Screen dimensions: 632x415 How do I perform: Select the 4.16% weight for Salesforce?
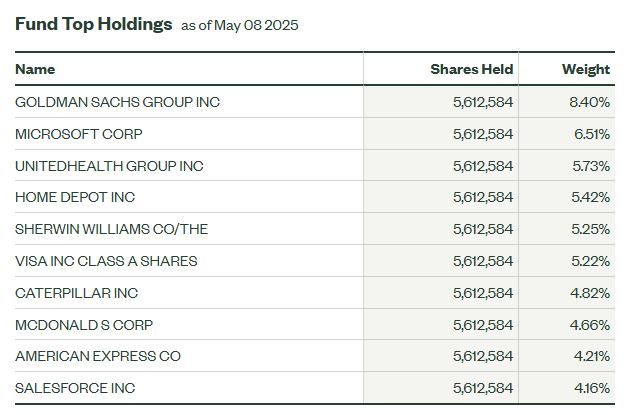point(592,388)
